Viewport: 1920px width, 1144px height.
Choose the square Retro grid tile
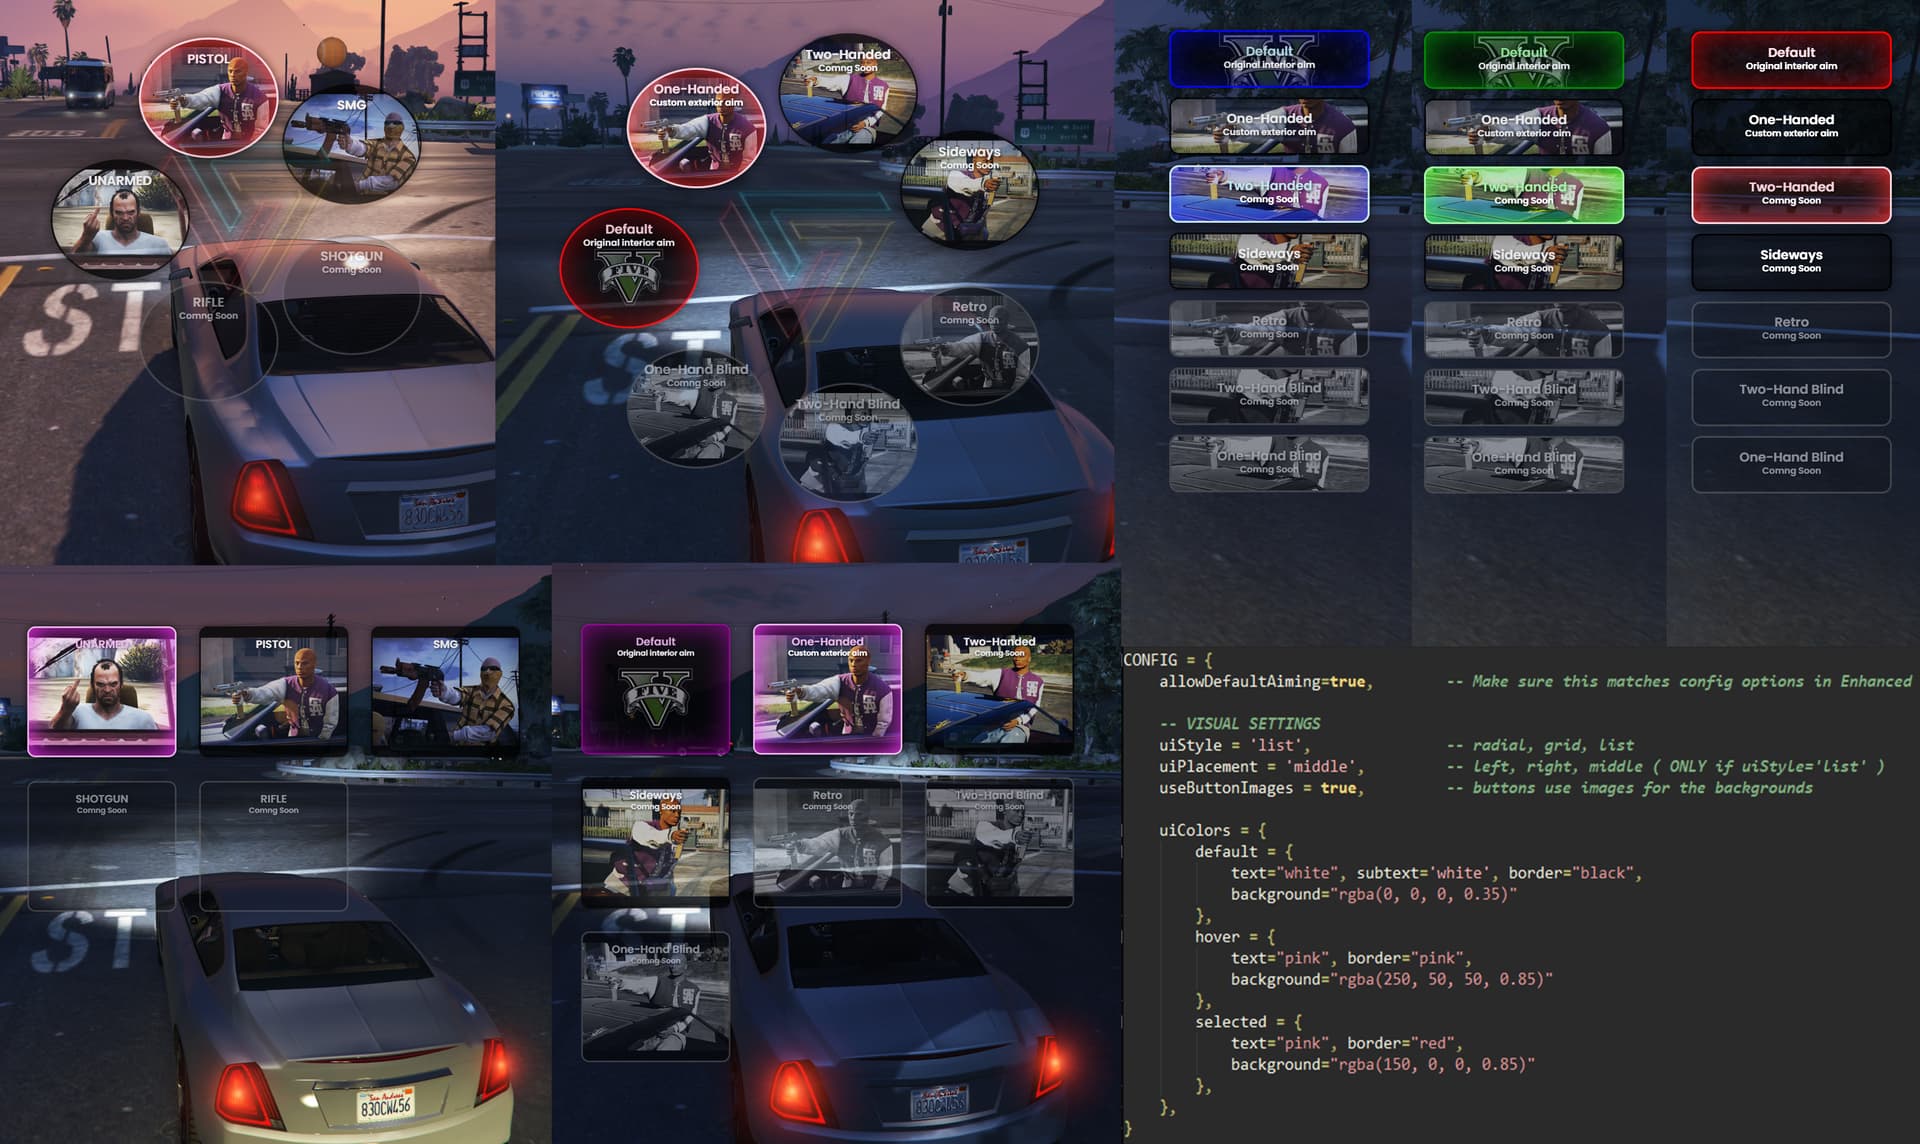827,843
